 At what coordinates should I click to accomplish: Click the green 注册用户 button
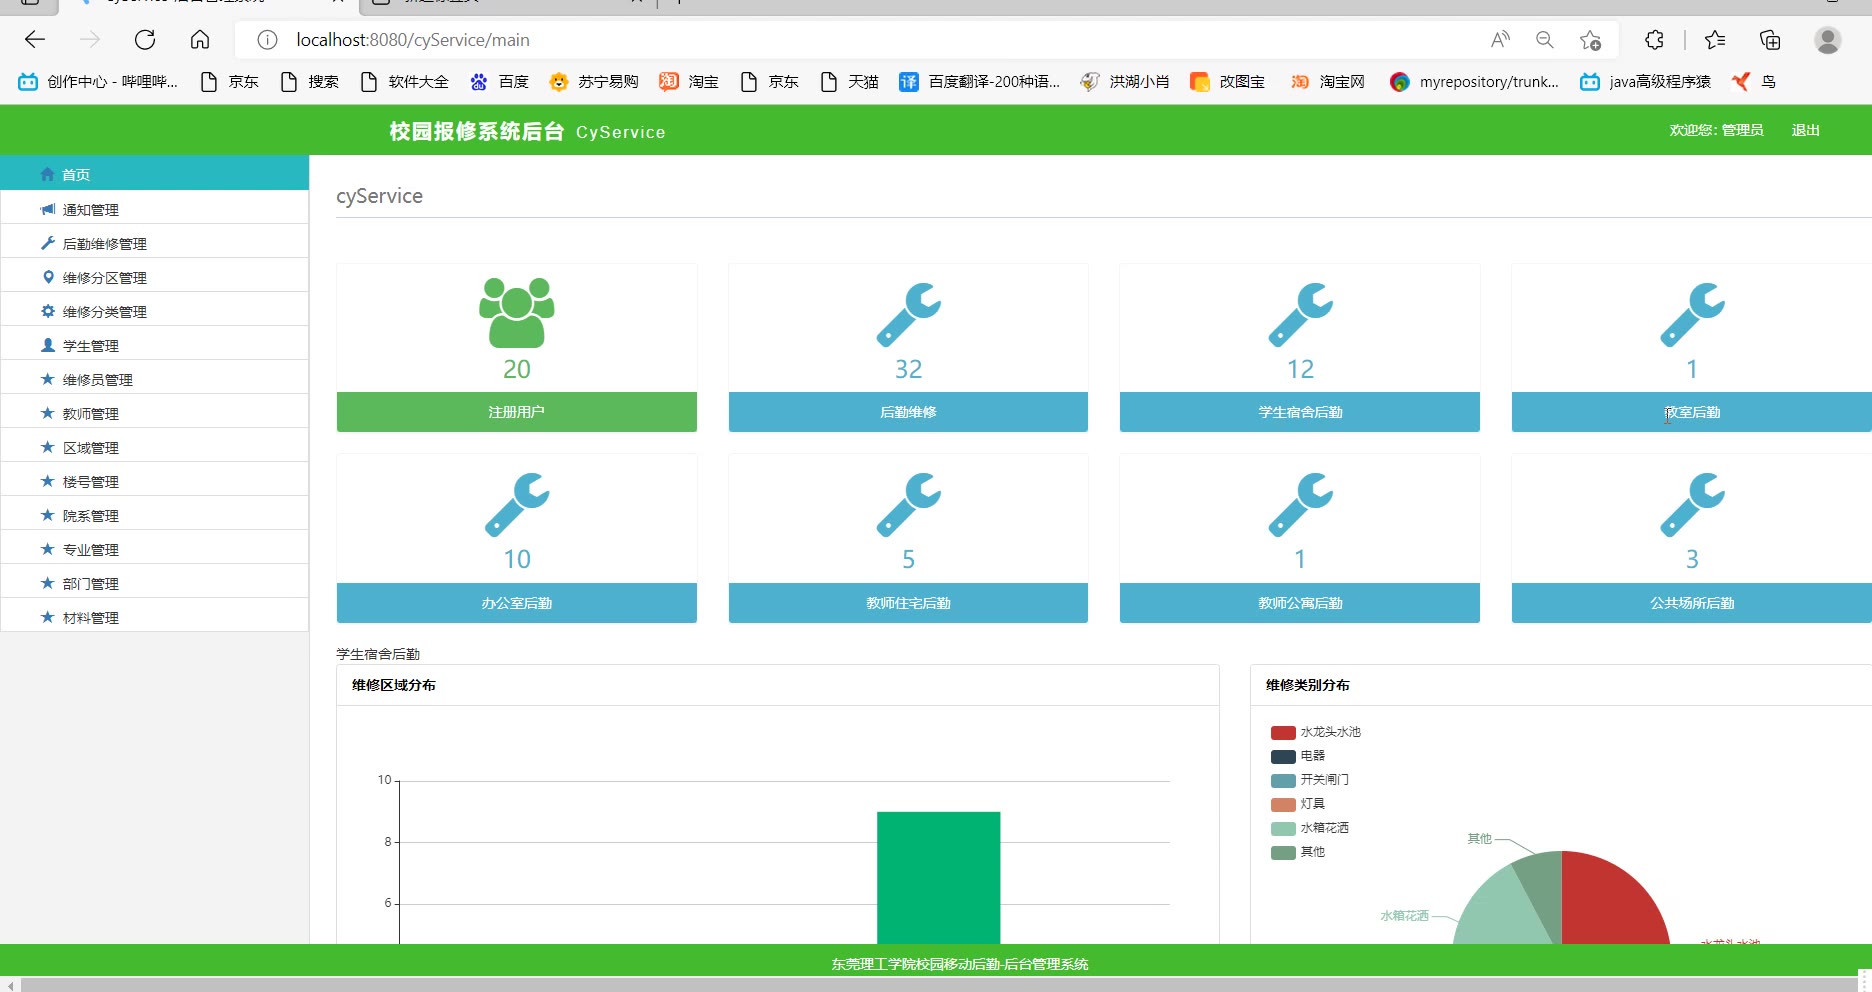tap(517, 412)
